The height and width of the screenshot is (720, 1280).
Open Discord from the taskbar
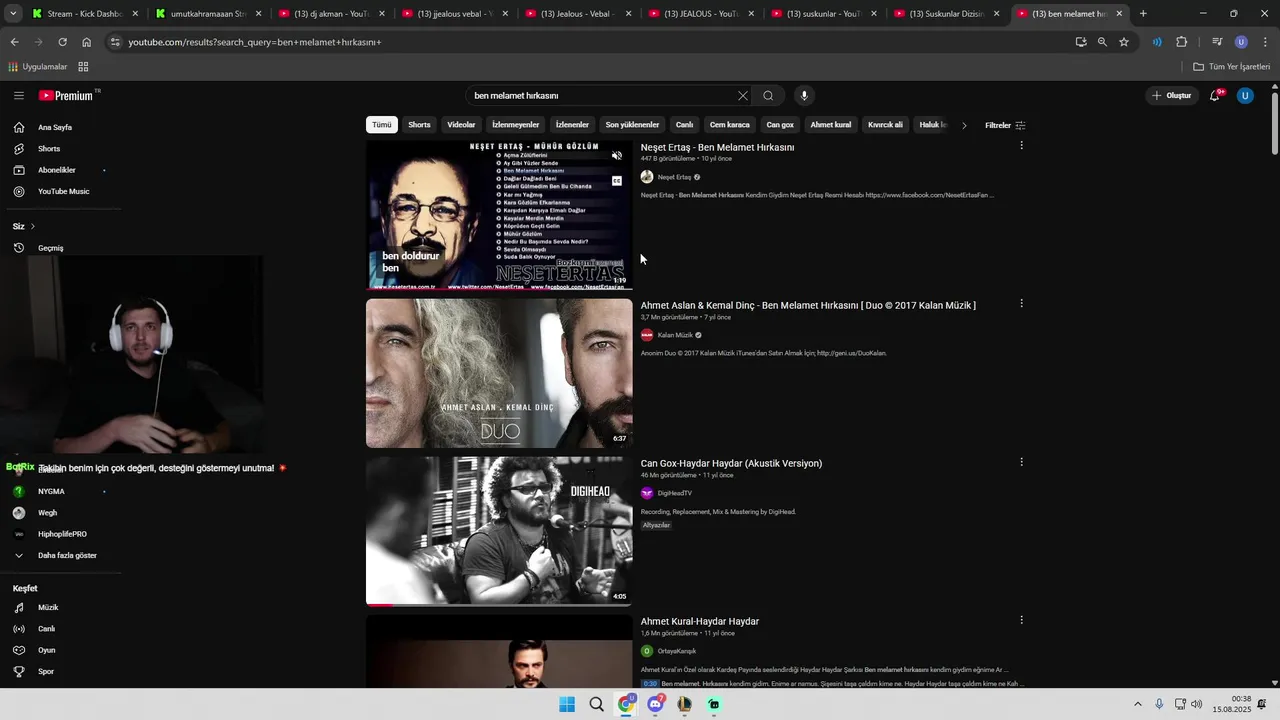[x=656, y=704]
